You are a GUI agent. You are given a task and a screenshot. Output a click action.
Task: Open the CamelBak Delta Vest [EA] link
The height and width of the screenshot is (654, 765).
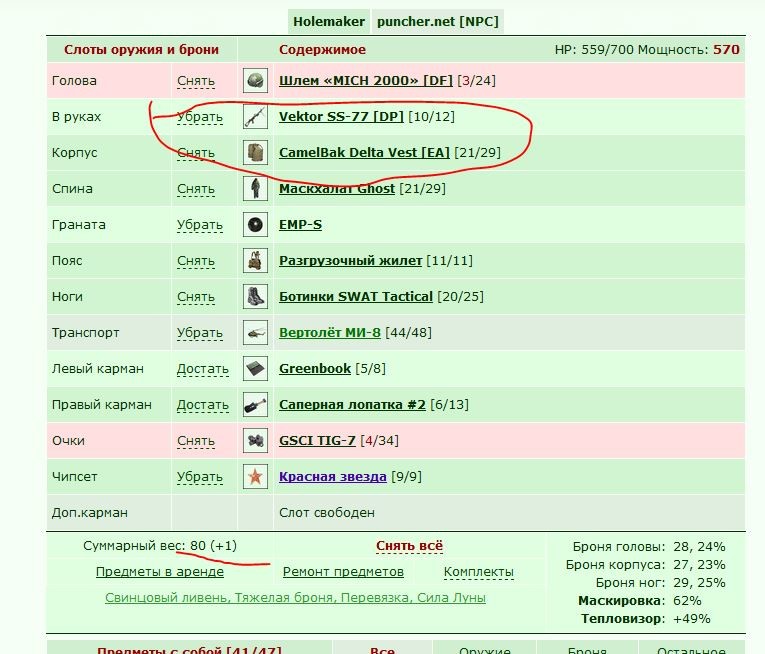[x=364, y=153]
